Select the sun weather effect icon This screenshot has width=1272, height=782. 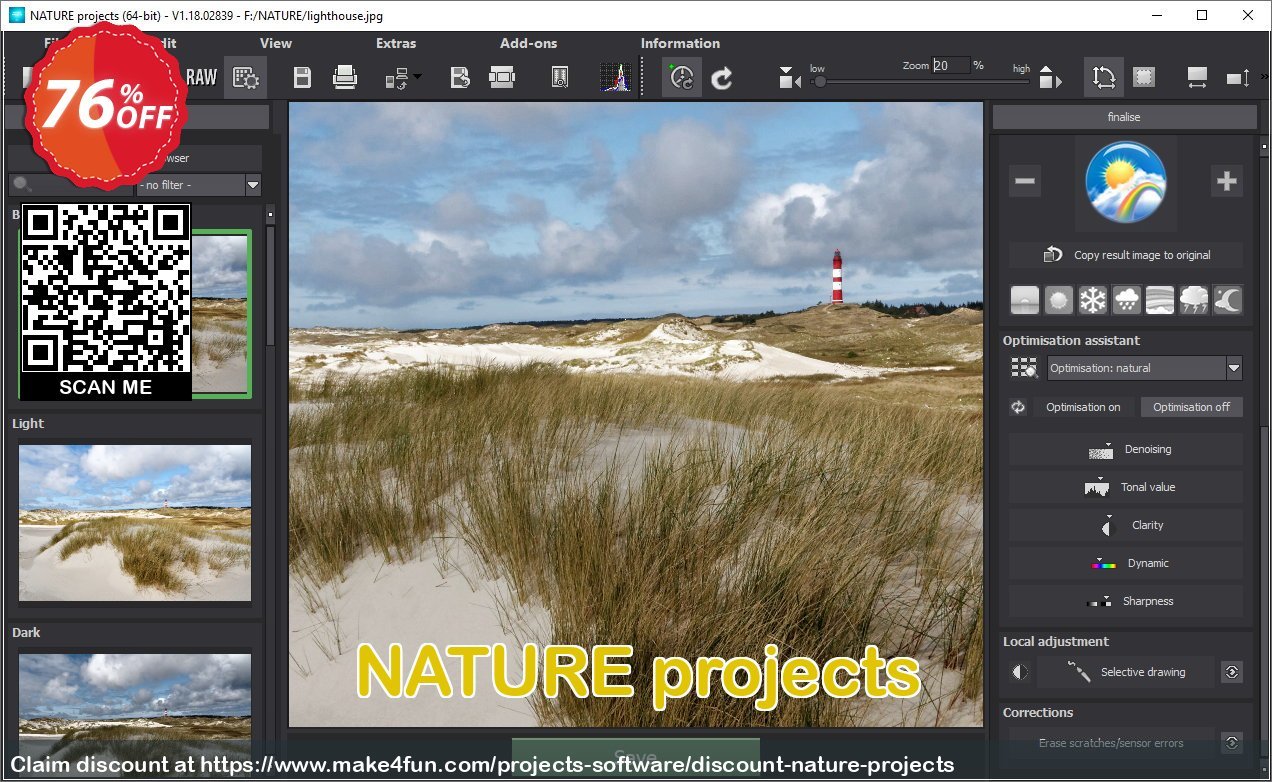point(1059,300)
